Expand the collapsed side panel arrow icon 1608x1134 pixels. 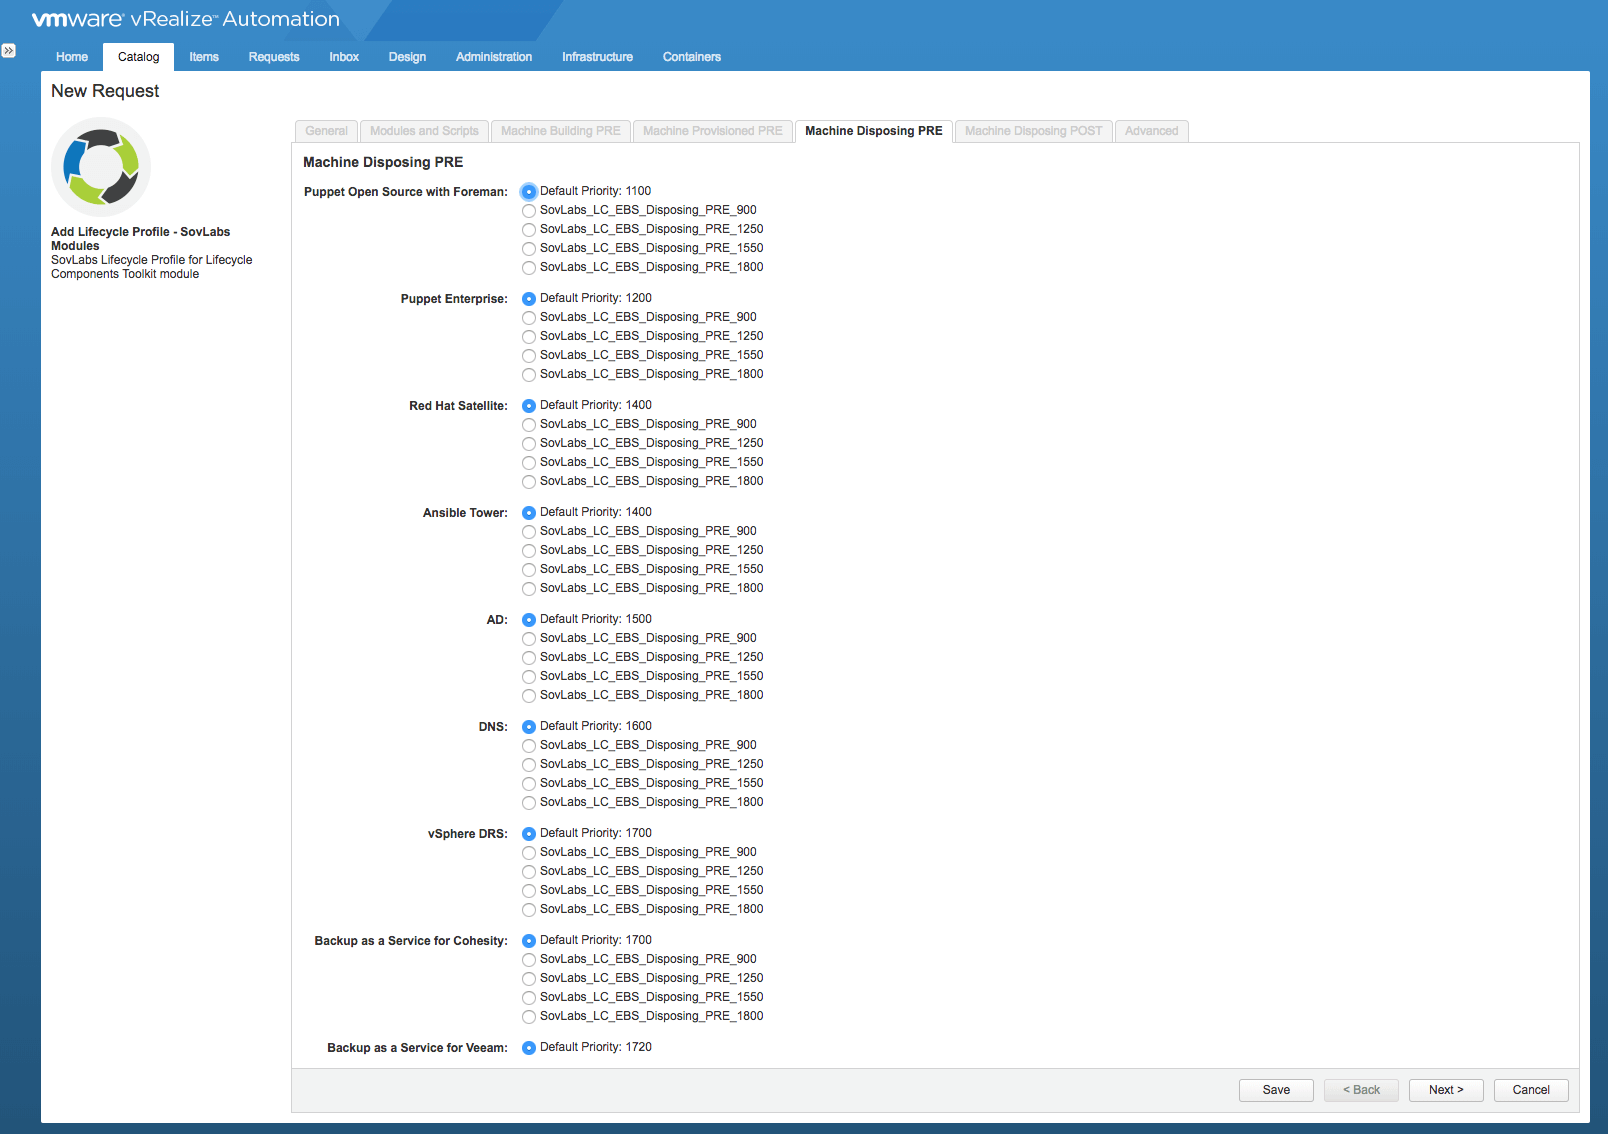[9, 51]
